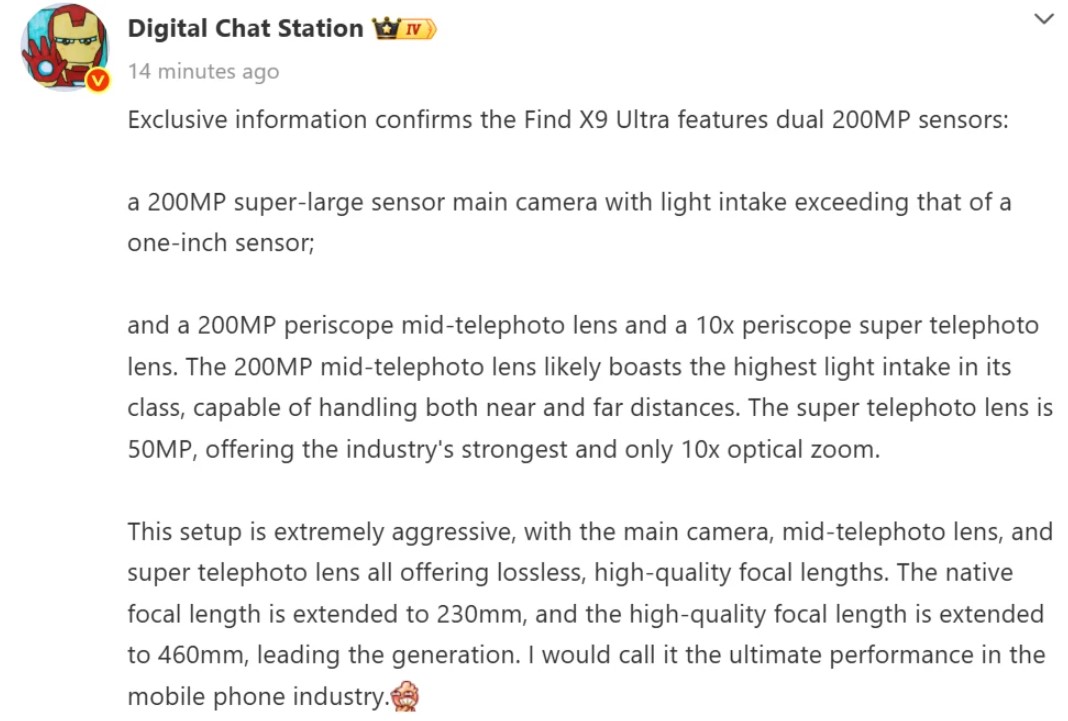Open the Digital Chat Station profile name
The height and width of the screenshot is (721, 1068).
[x=245, y=29]
